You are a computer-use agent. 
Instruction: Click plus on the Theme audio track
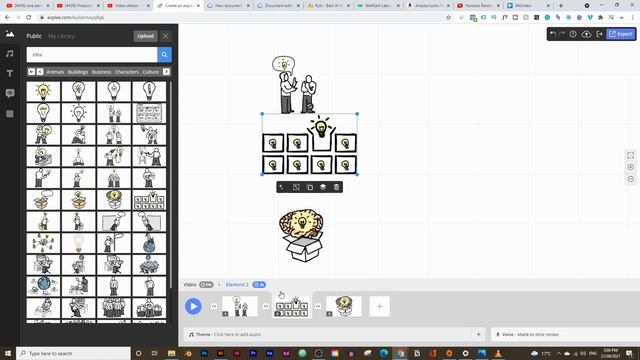point(479,334)
